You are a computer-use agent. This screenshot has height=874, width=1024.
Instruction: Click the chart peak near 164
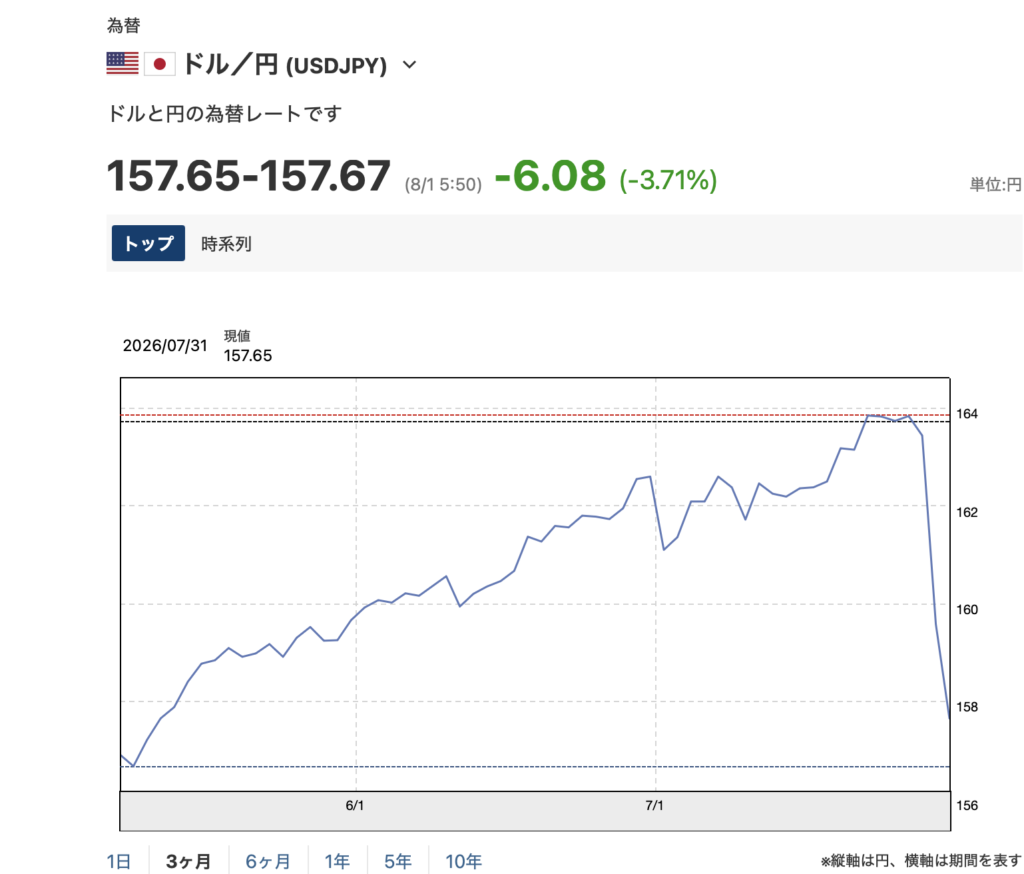(869, 415)
